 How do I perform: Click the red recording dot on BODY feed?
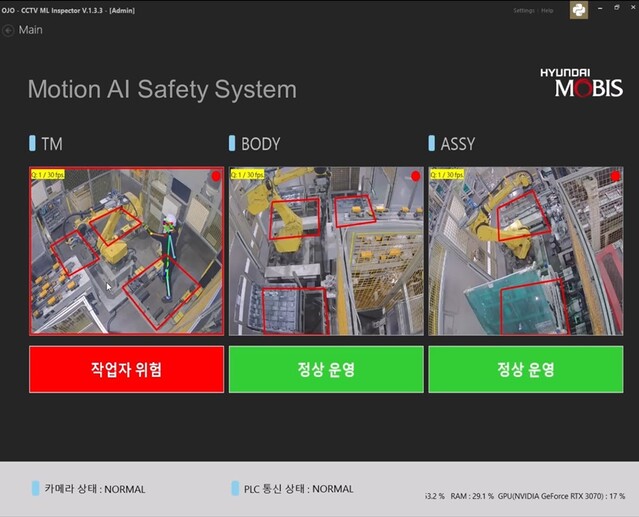[415, 177]
